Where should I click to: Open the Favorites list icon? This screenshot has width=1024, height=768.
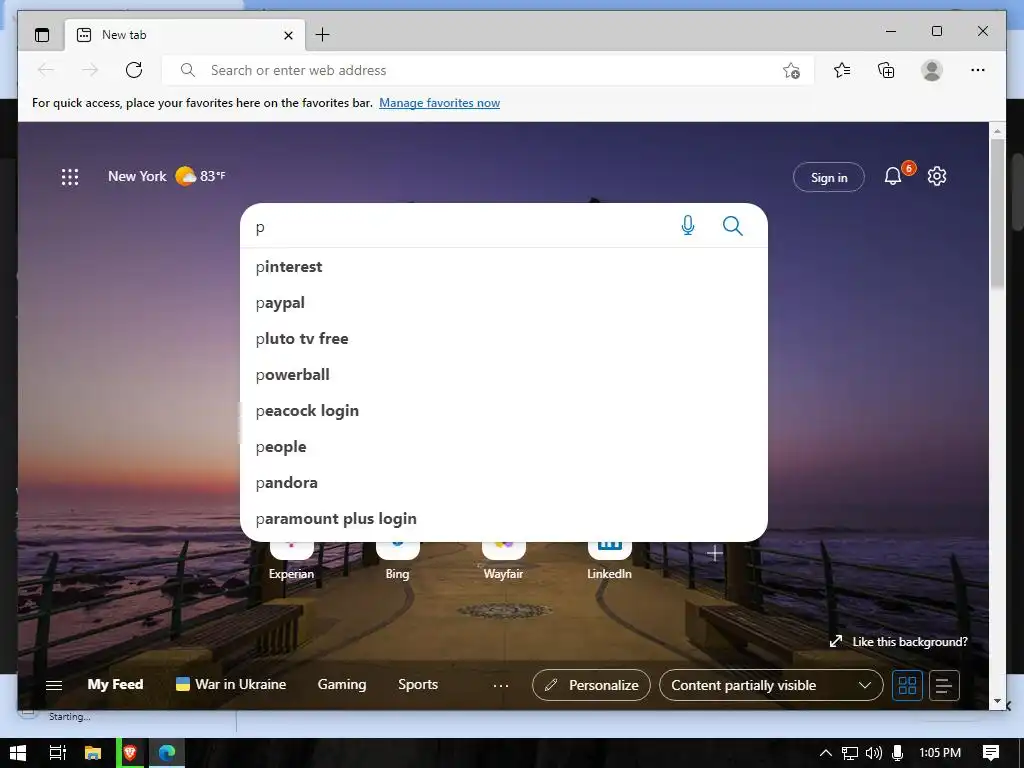[842, 70]
